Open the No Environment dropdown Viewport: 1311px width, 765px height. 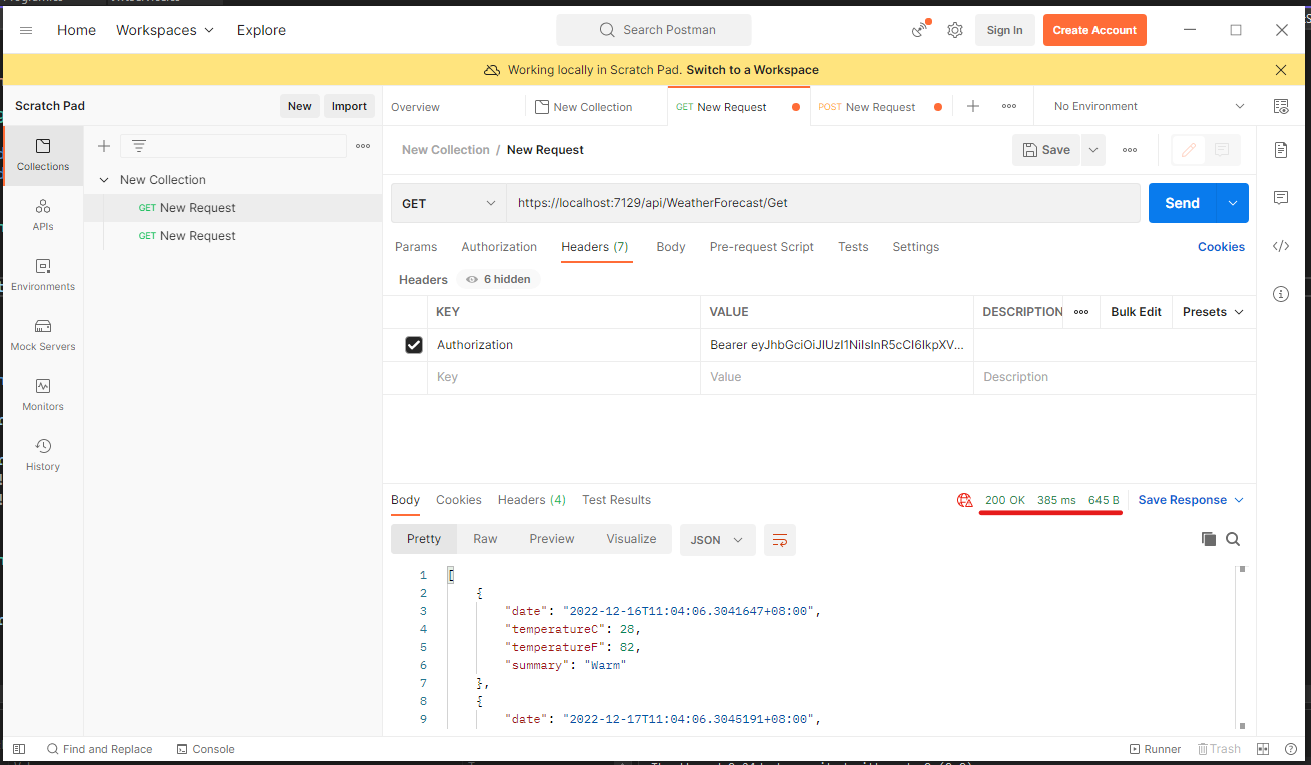pos(1149,106)
